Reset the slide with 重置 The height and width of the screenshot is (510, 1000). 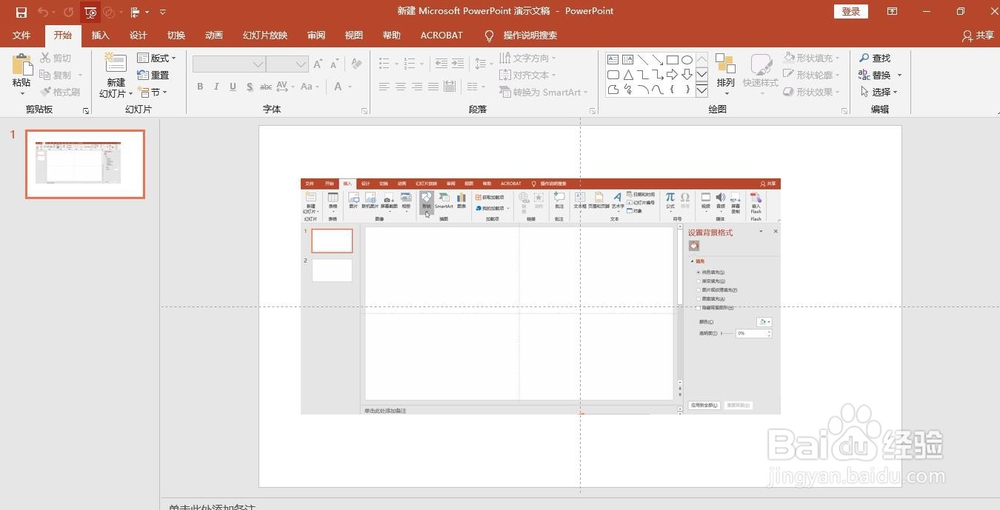[x=153, y=75]
